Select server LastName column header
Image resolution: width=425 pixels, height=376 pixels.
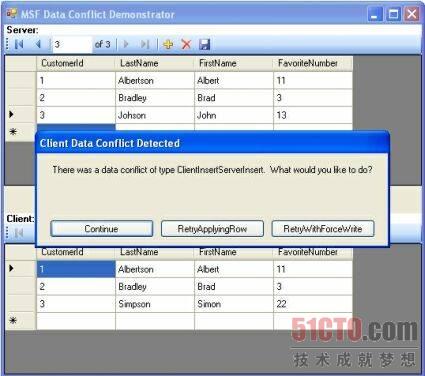pyautogui.click(x=155, y=63)
